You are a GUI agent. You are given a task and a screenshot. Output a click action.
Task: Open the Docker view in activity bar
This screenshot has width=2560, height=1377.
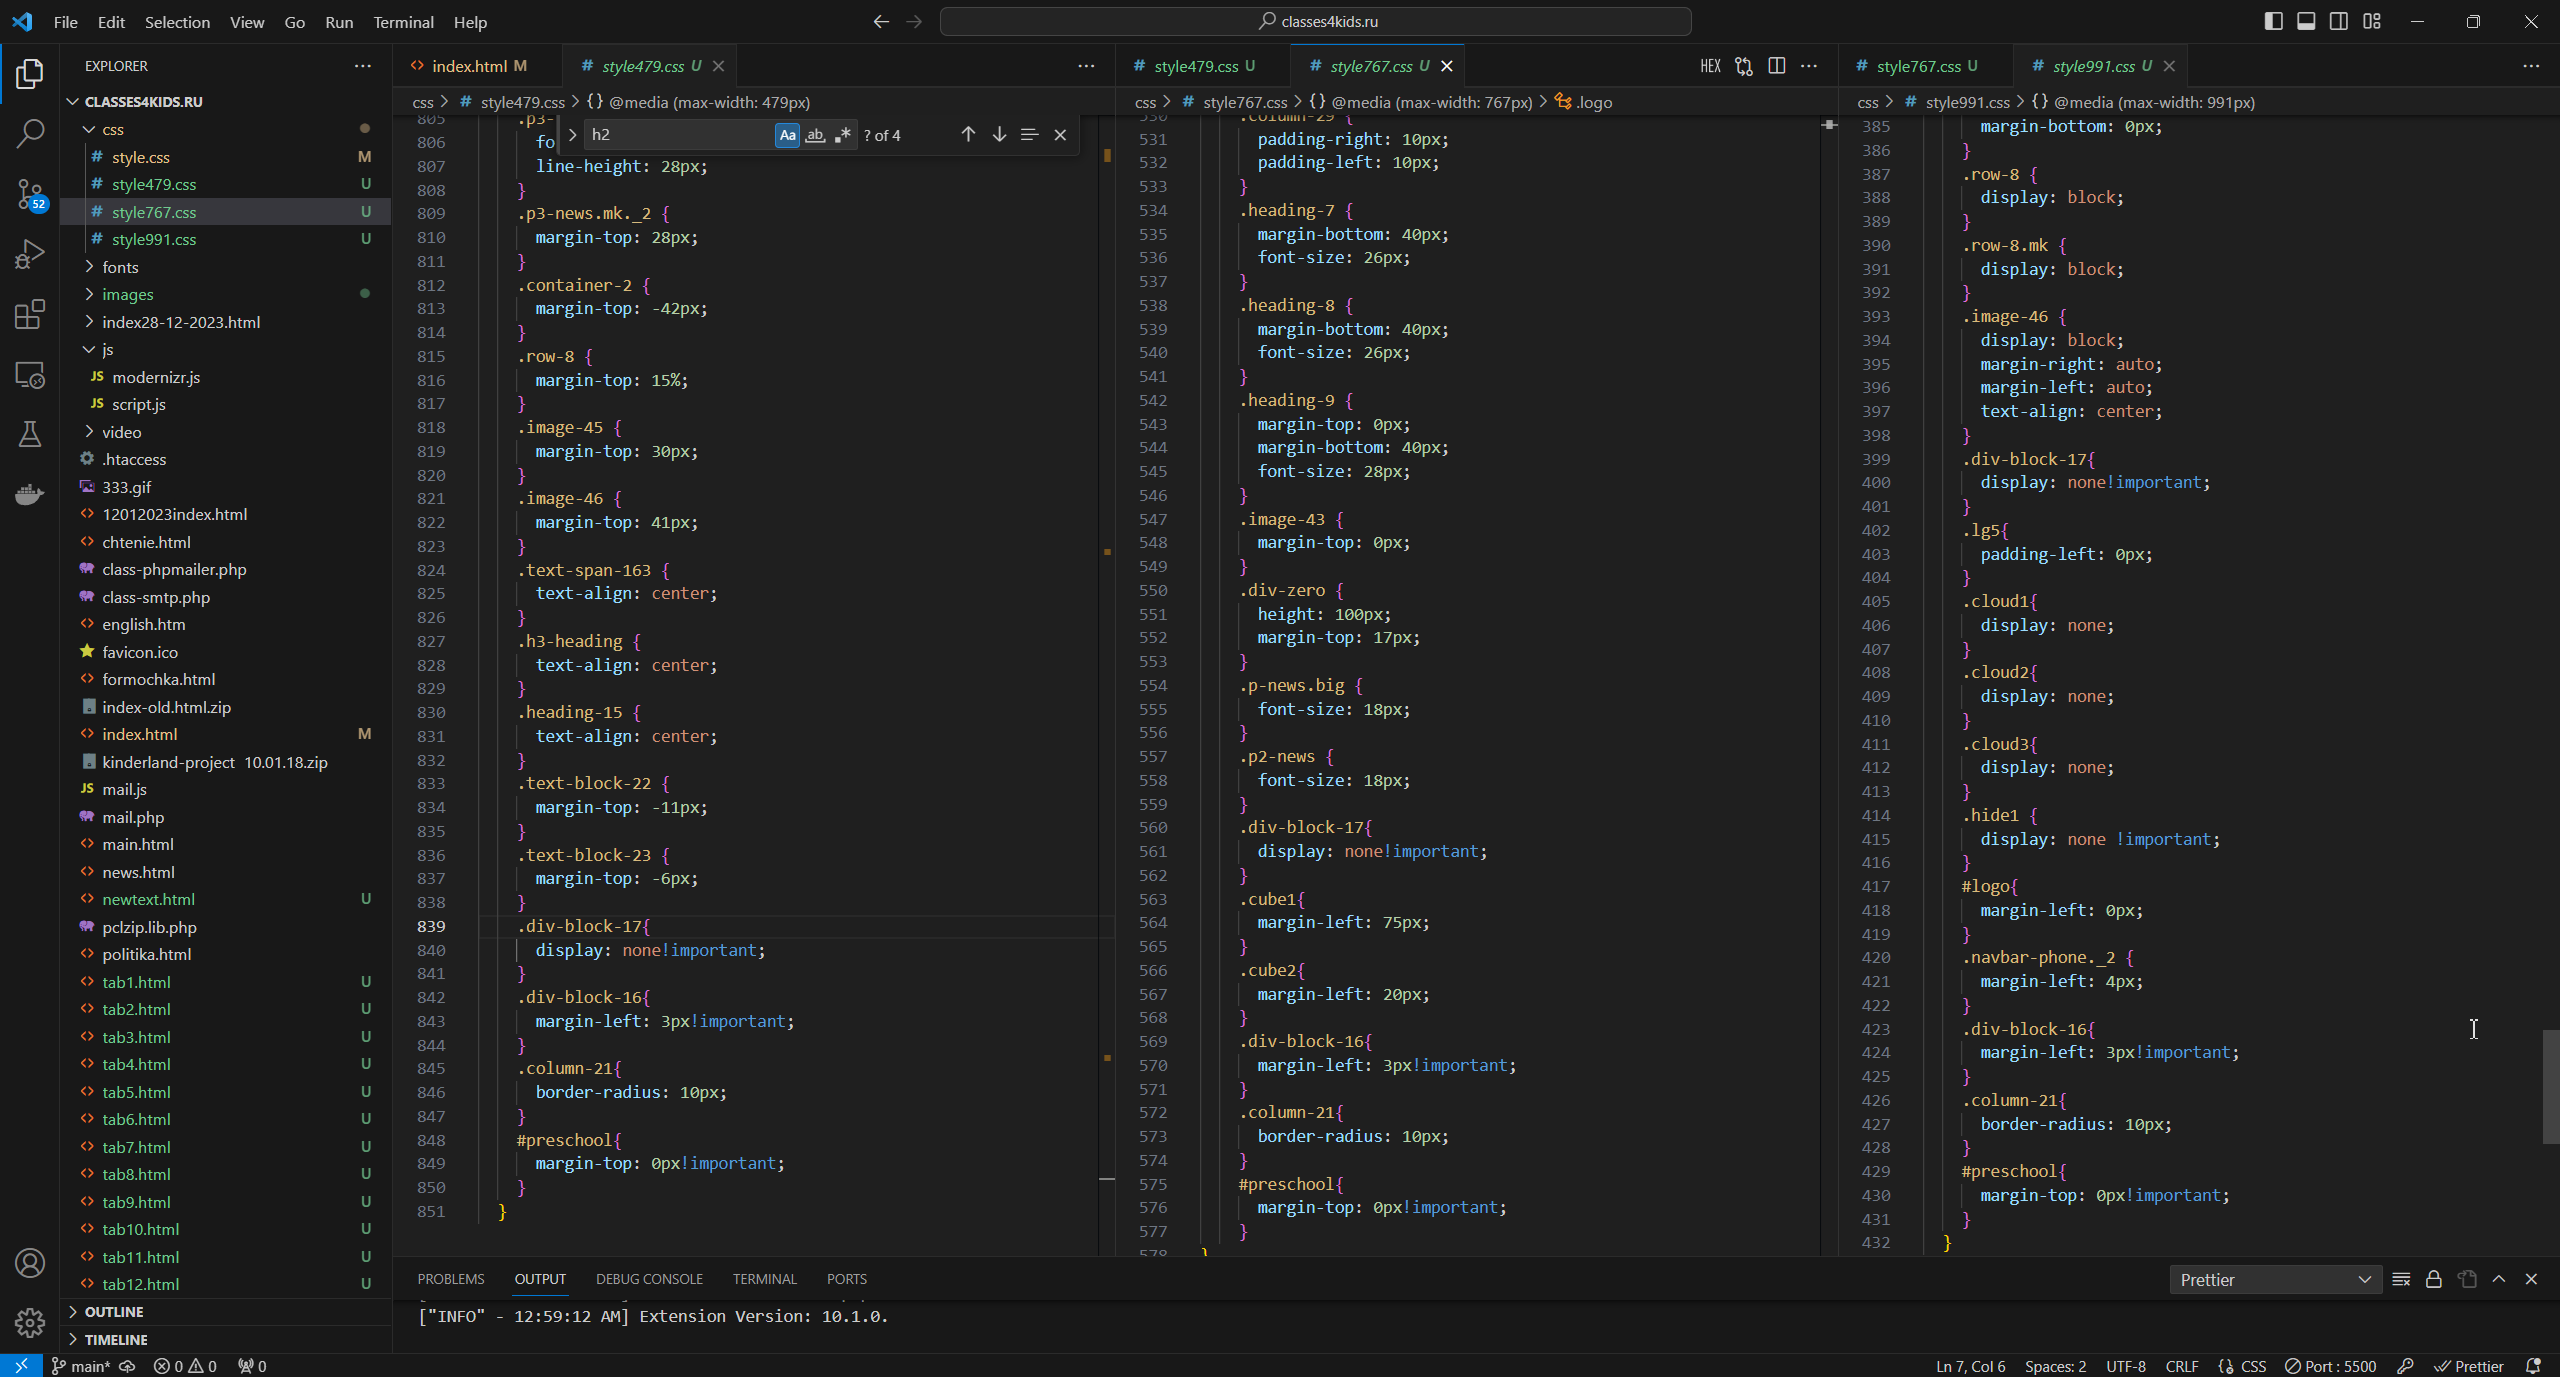[30, 495]
